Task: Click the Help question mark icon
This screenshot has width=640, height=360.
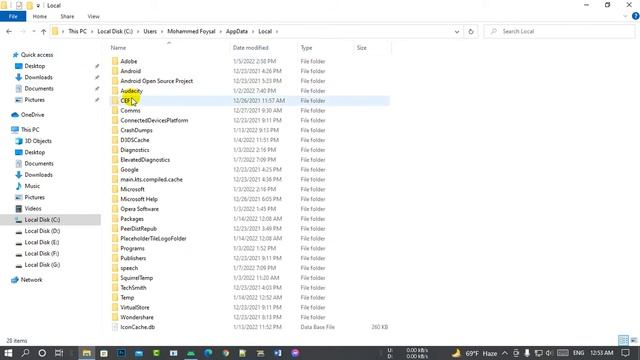Action: click(636, 16)
